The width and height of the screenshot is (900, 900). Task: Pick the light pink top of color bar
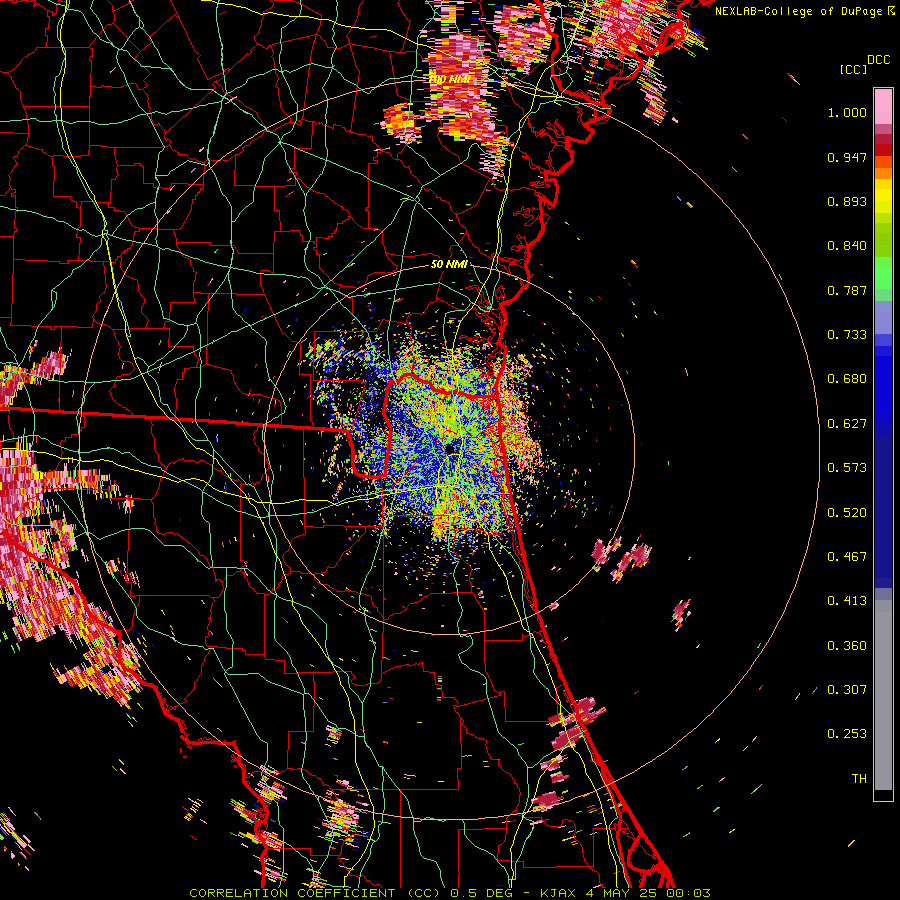(883, 107)
